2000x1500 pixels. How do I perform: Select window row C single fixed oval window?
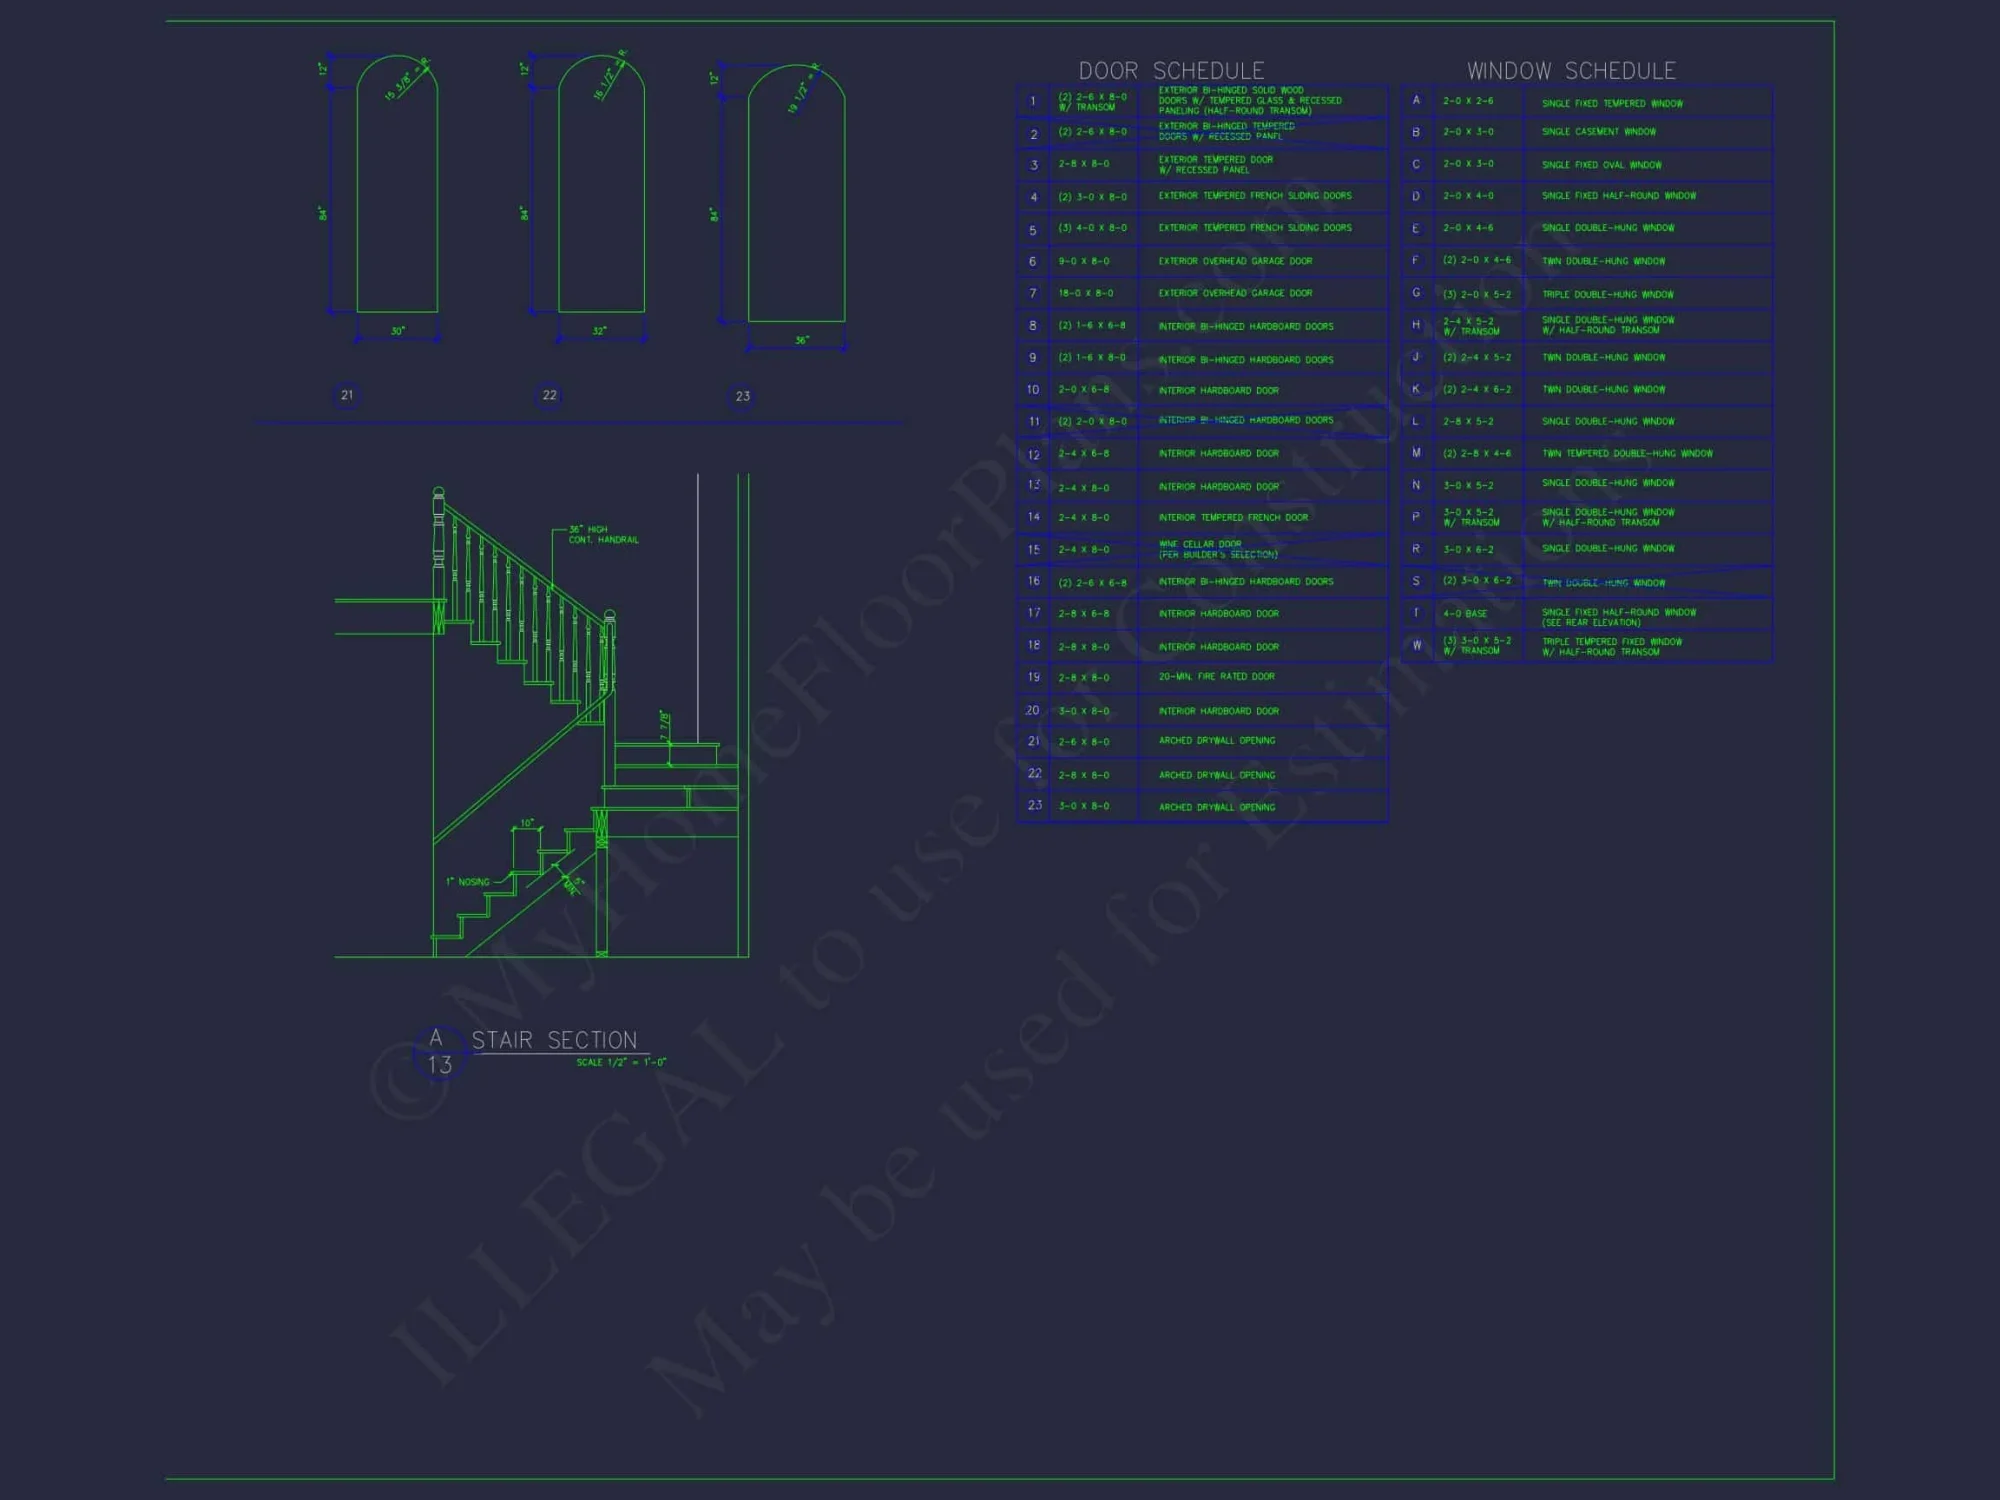click(1601, 165)
